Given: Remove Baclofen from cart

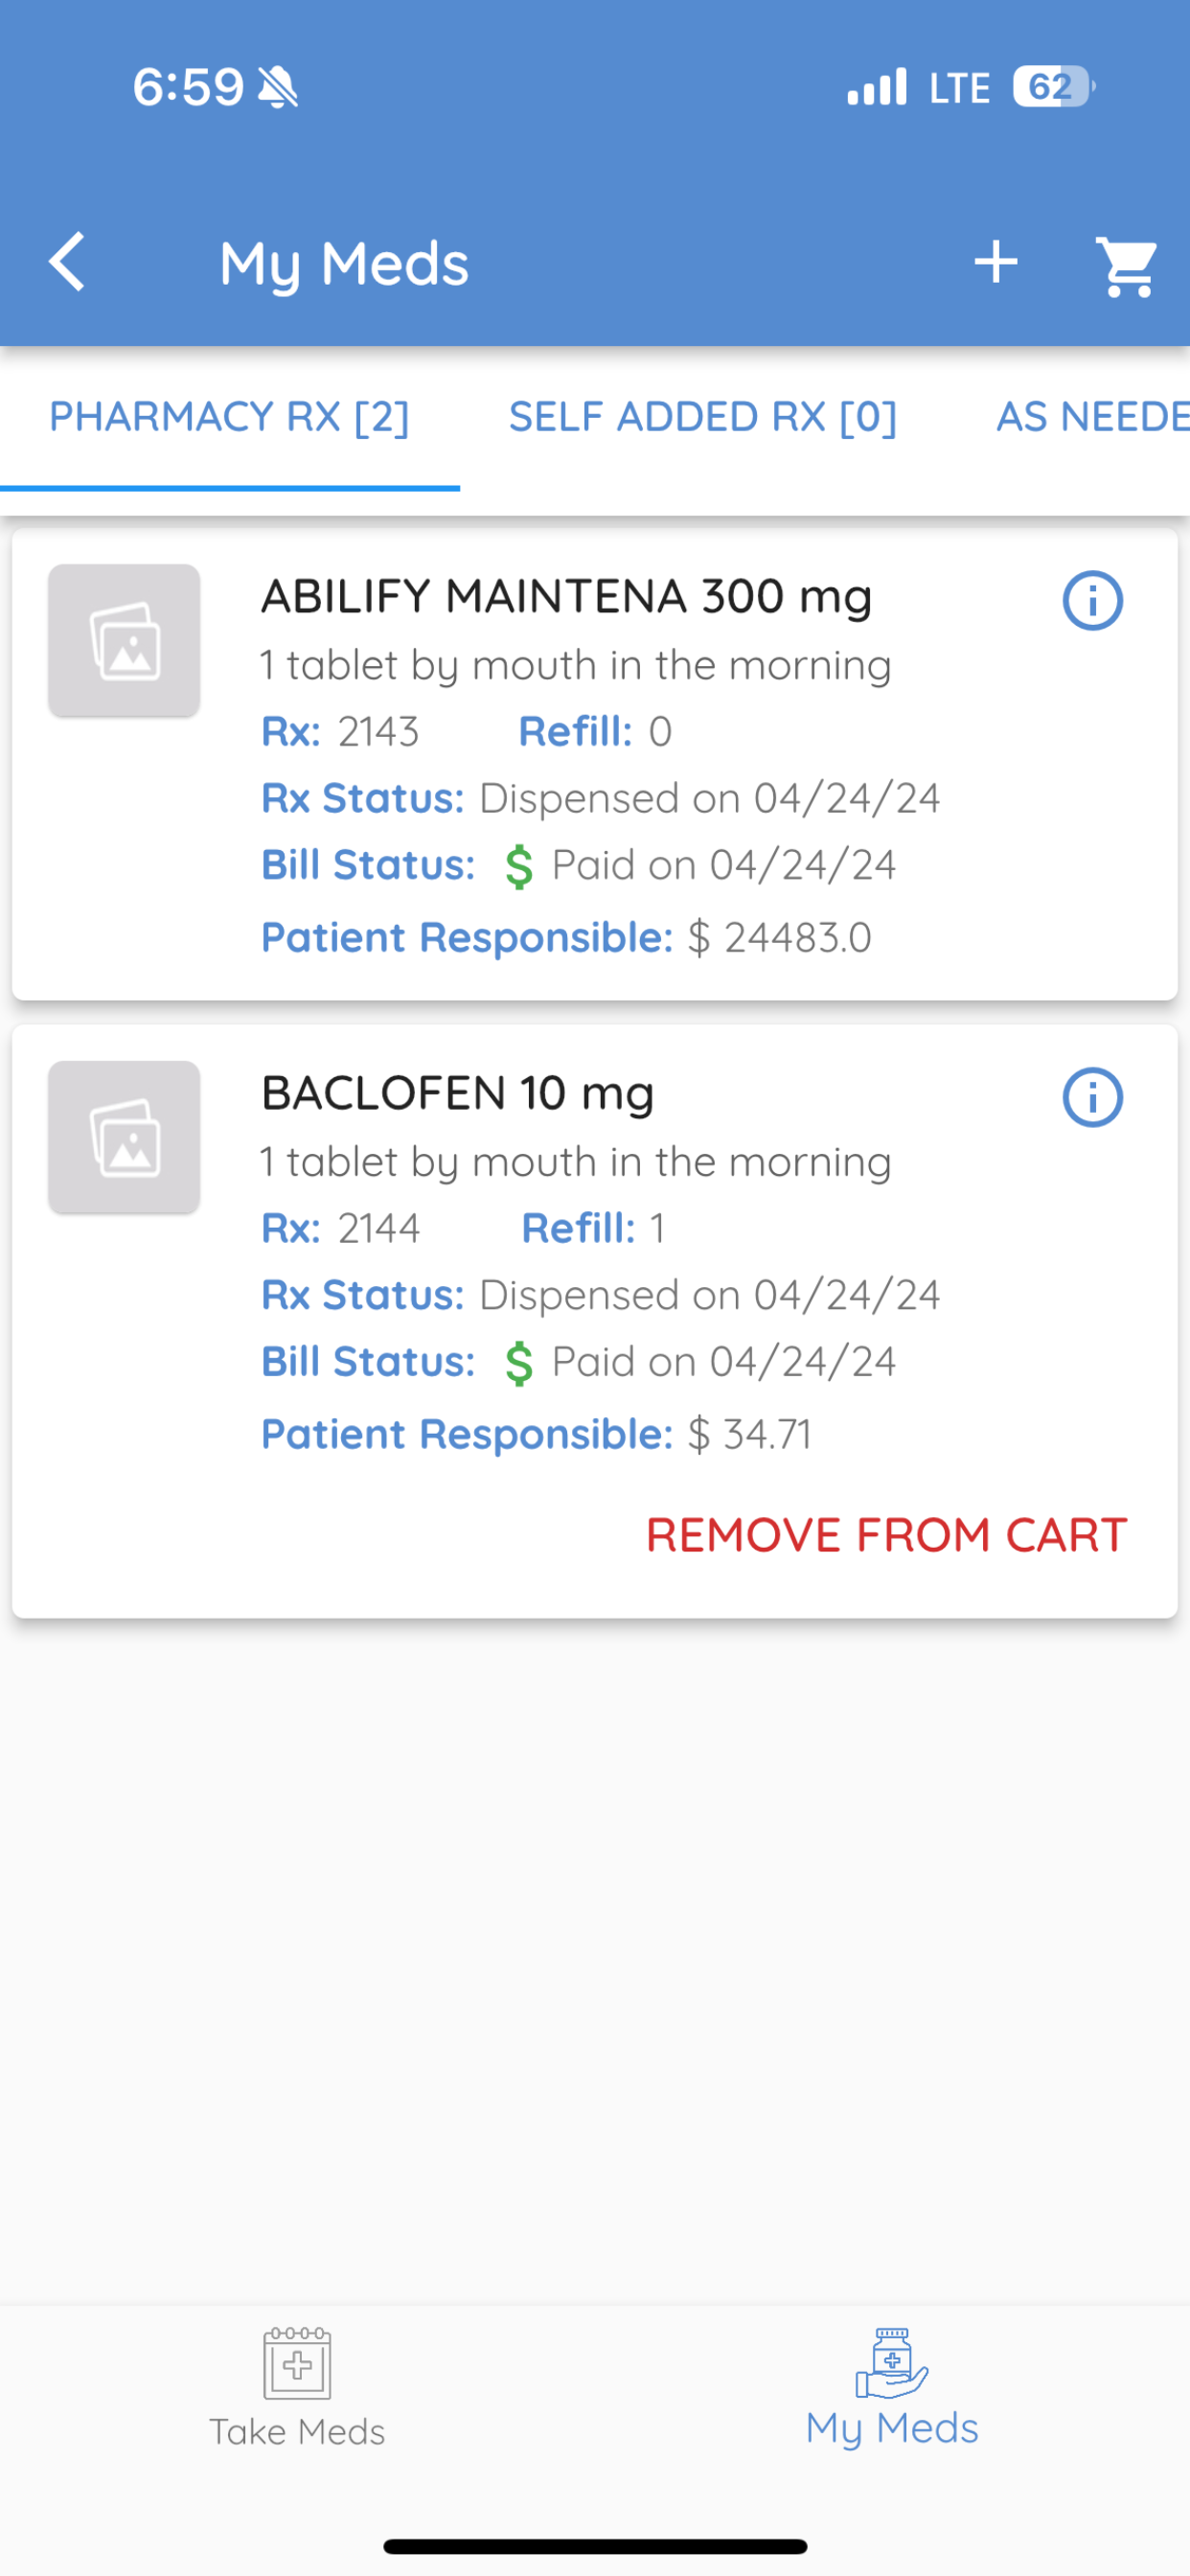Looking at the screenshot, I should pyautogui.click(x=886, y=1535).
